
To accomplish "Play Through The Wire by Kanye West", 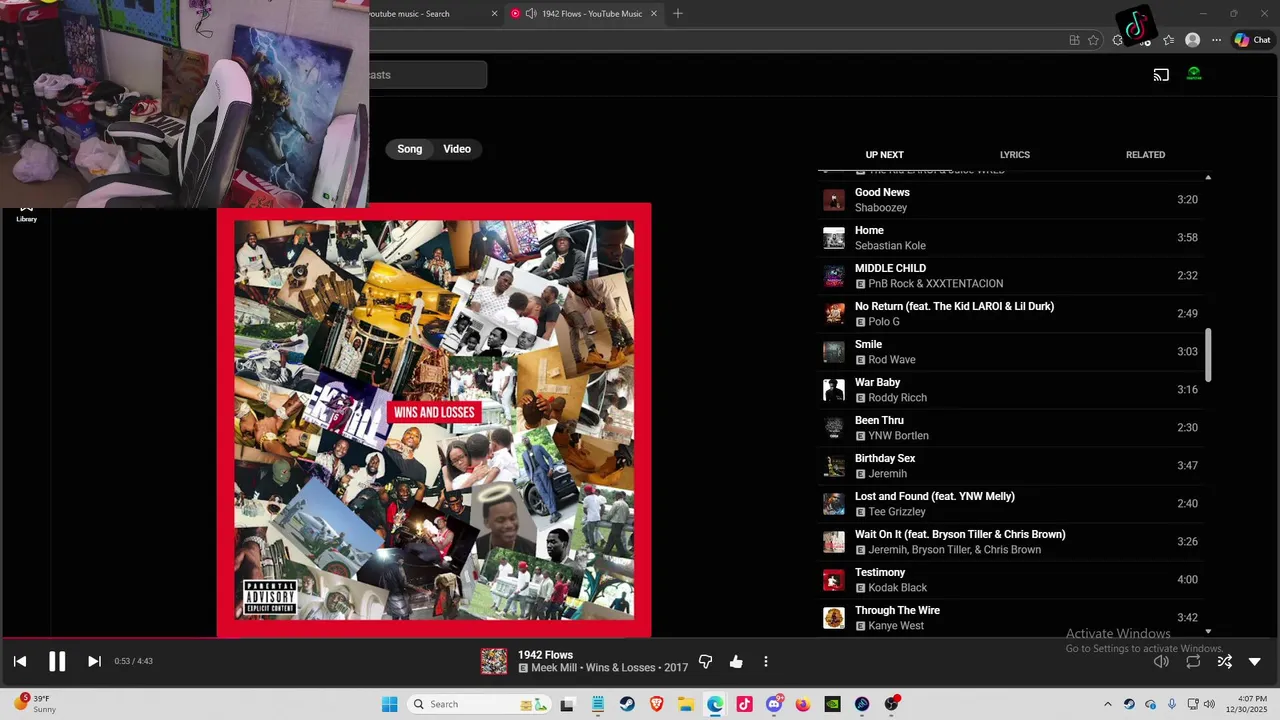I will [x=1010, y=618].
